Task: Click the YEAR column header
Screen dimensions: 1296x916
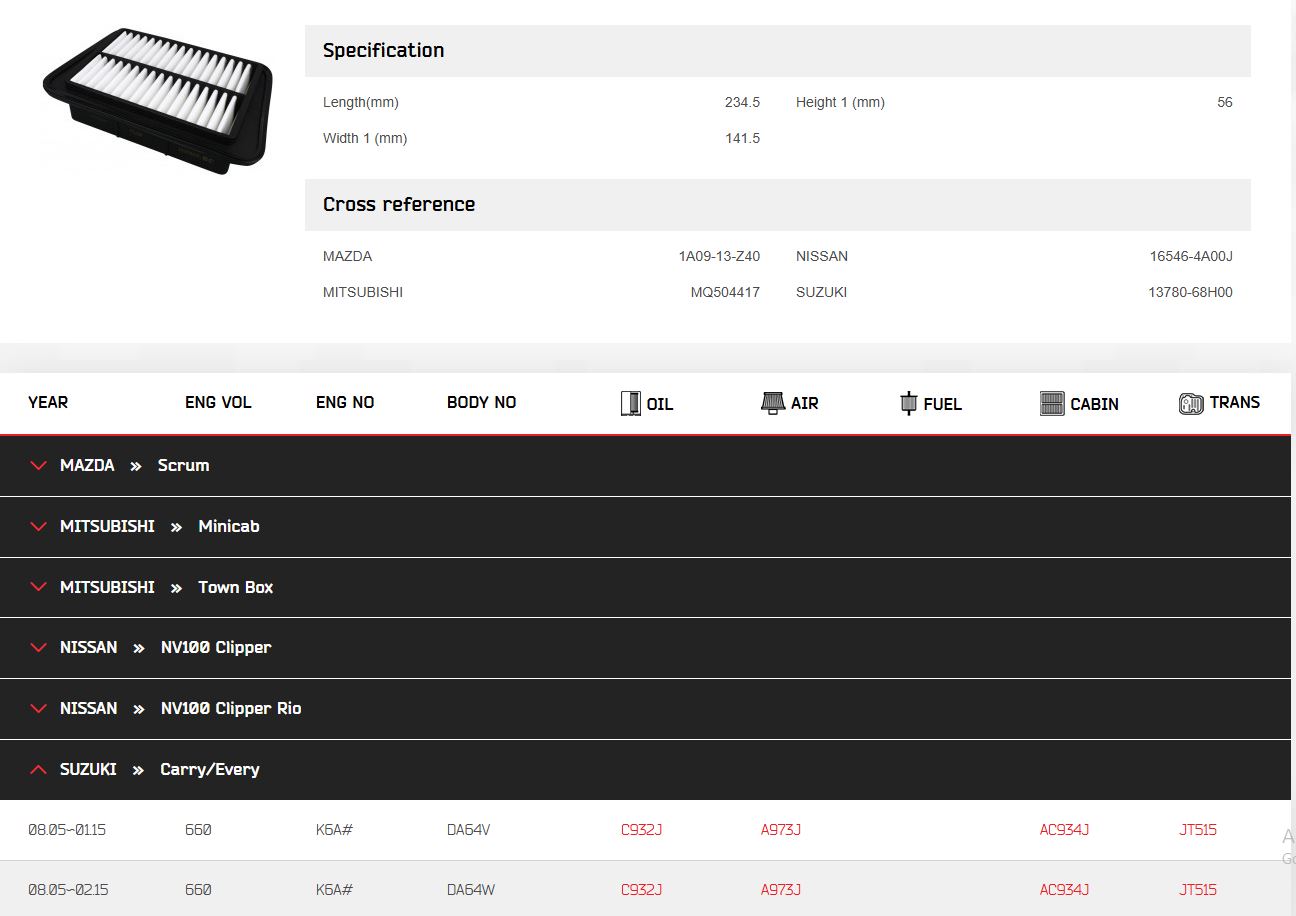Action: (x=48, y=402)
